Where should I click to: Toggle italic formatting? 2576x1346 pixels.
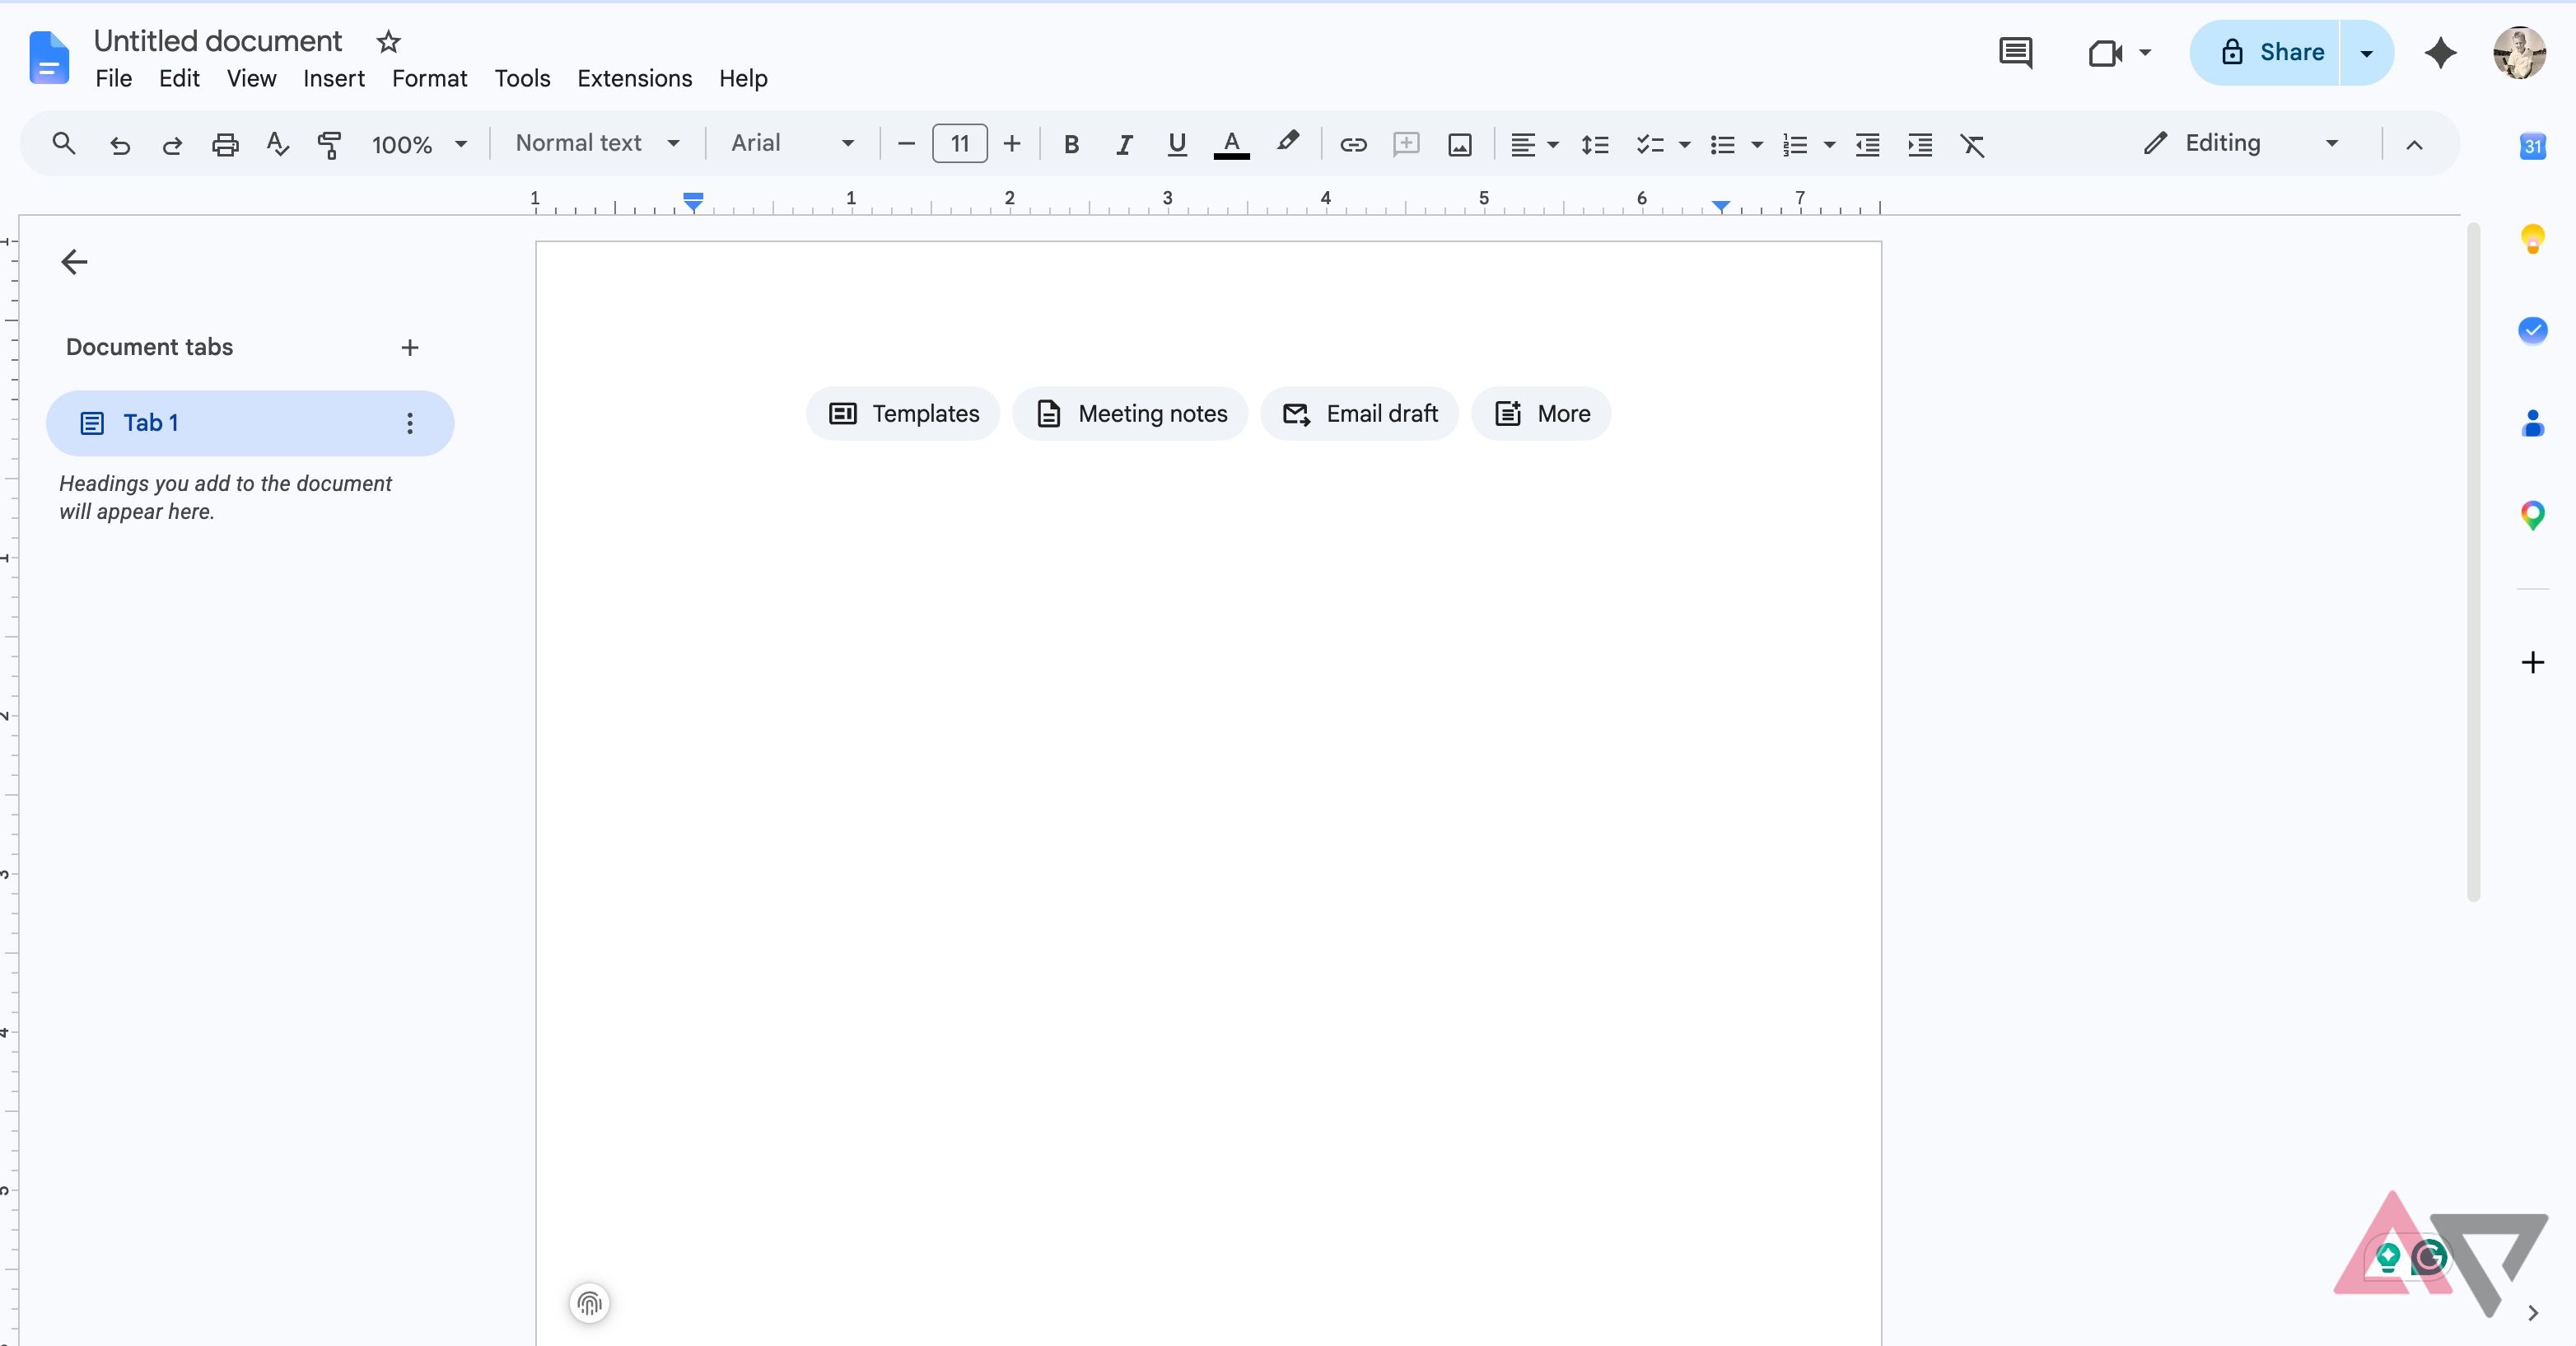coord(1124,145)
